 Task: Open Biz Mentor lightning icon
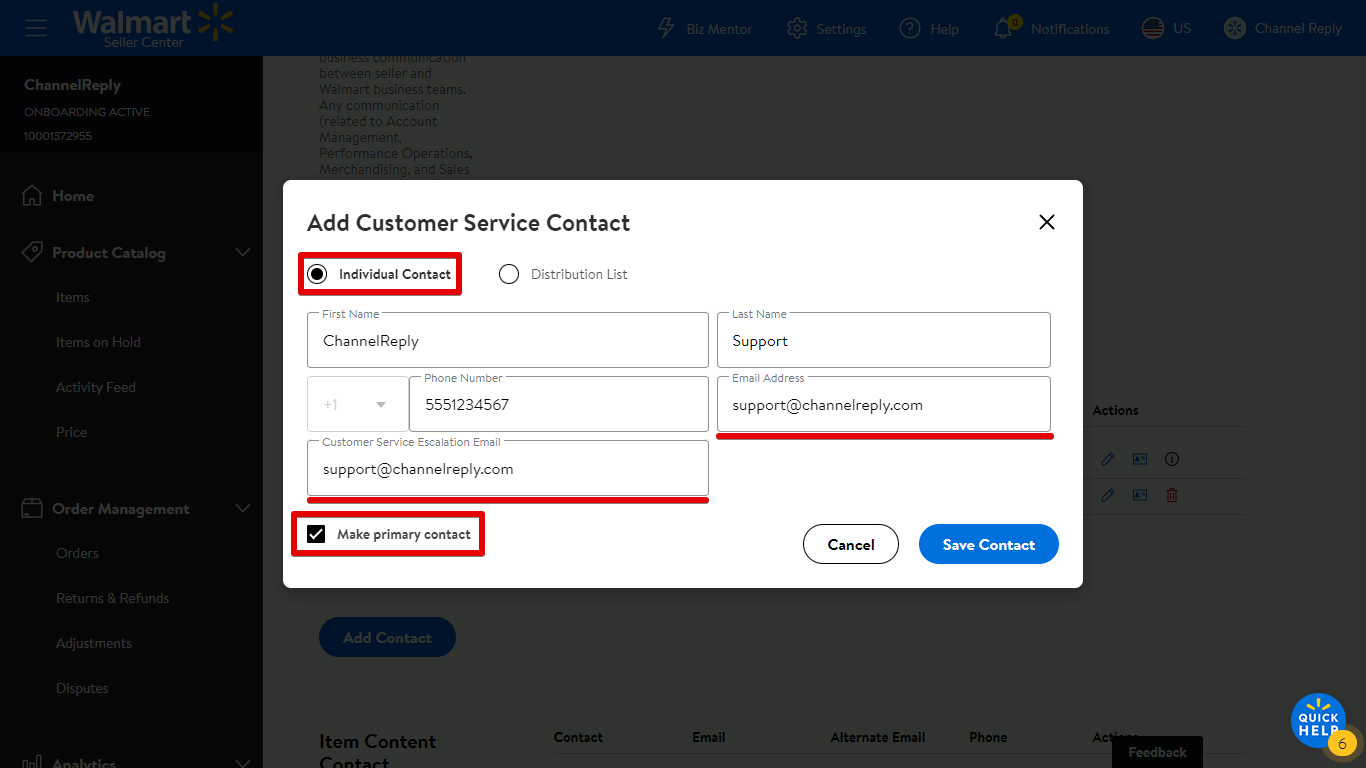click(666, 28)
